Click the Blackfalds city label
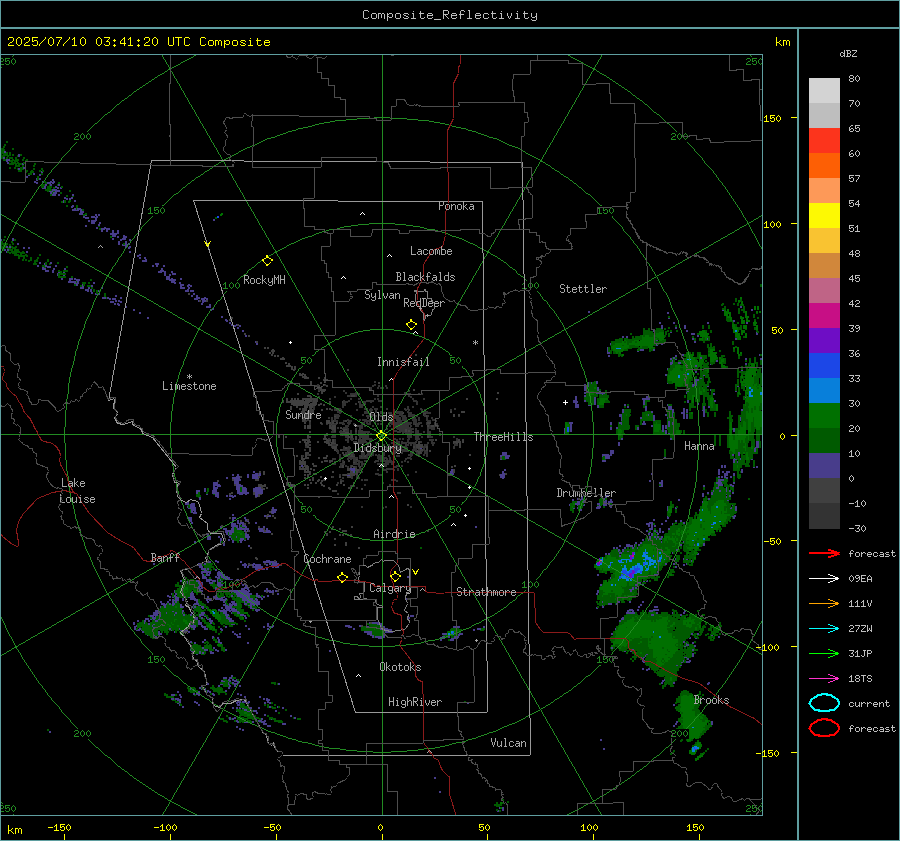 coord(425,277)
